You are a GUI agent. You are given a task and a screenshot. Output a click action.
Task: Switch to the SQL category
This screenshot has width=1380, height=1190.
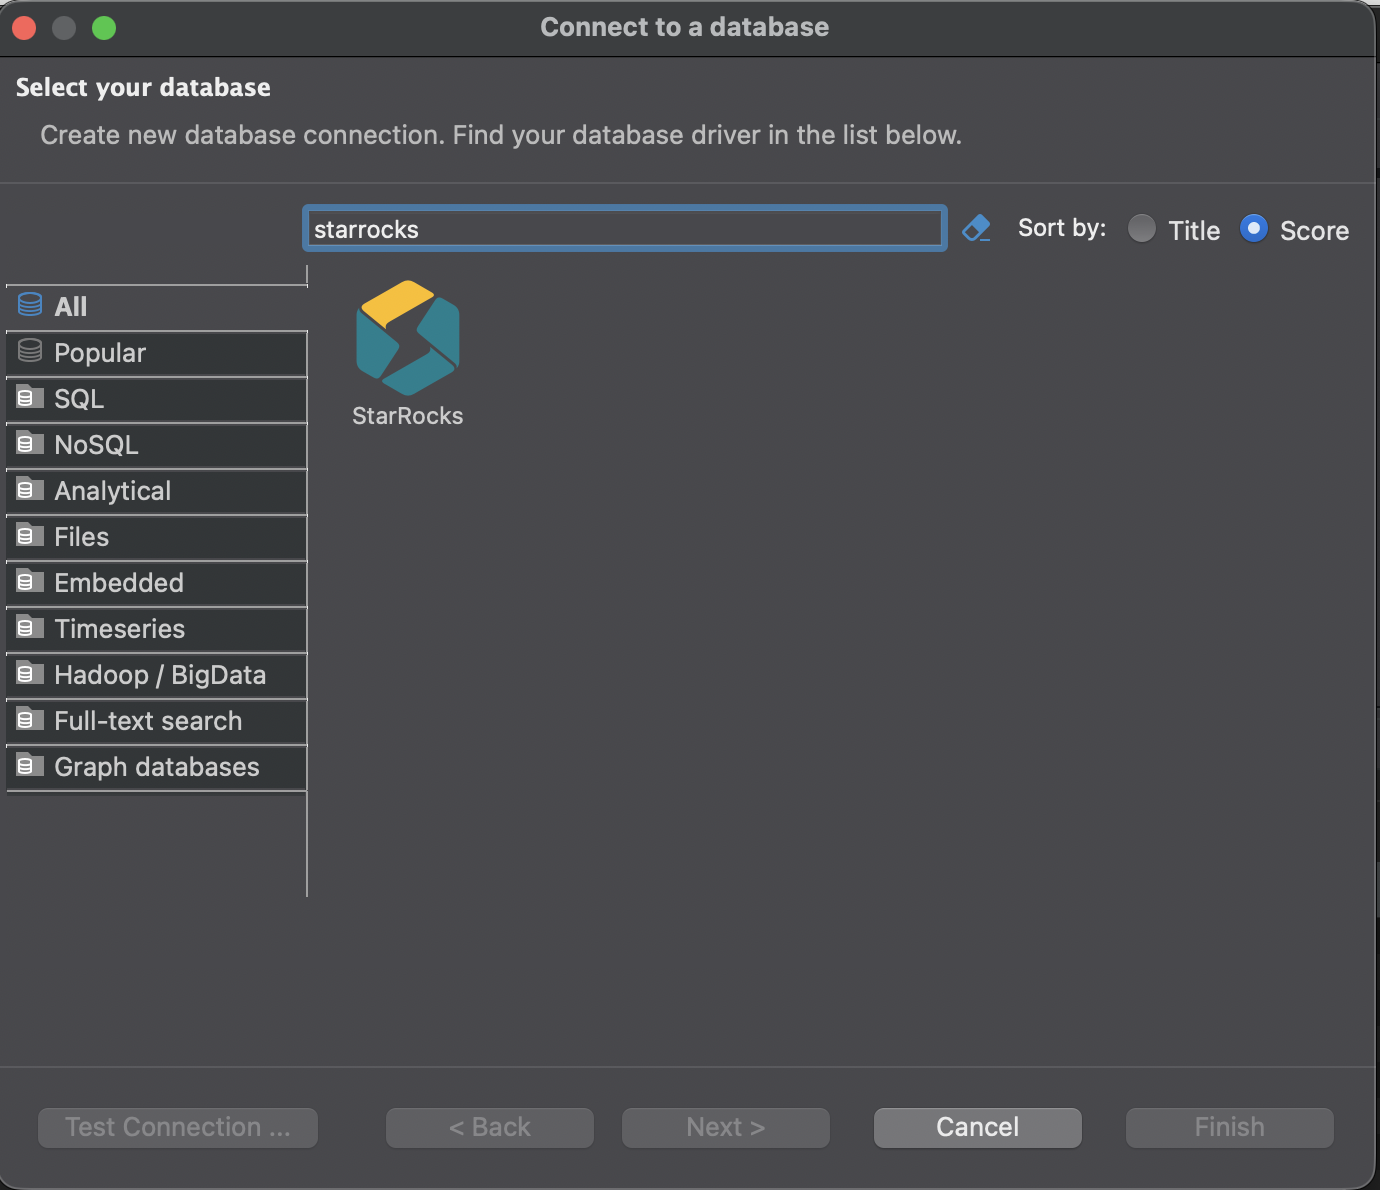pyautogui.click(x=157, y=399)
